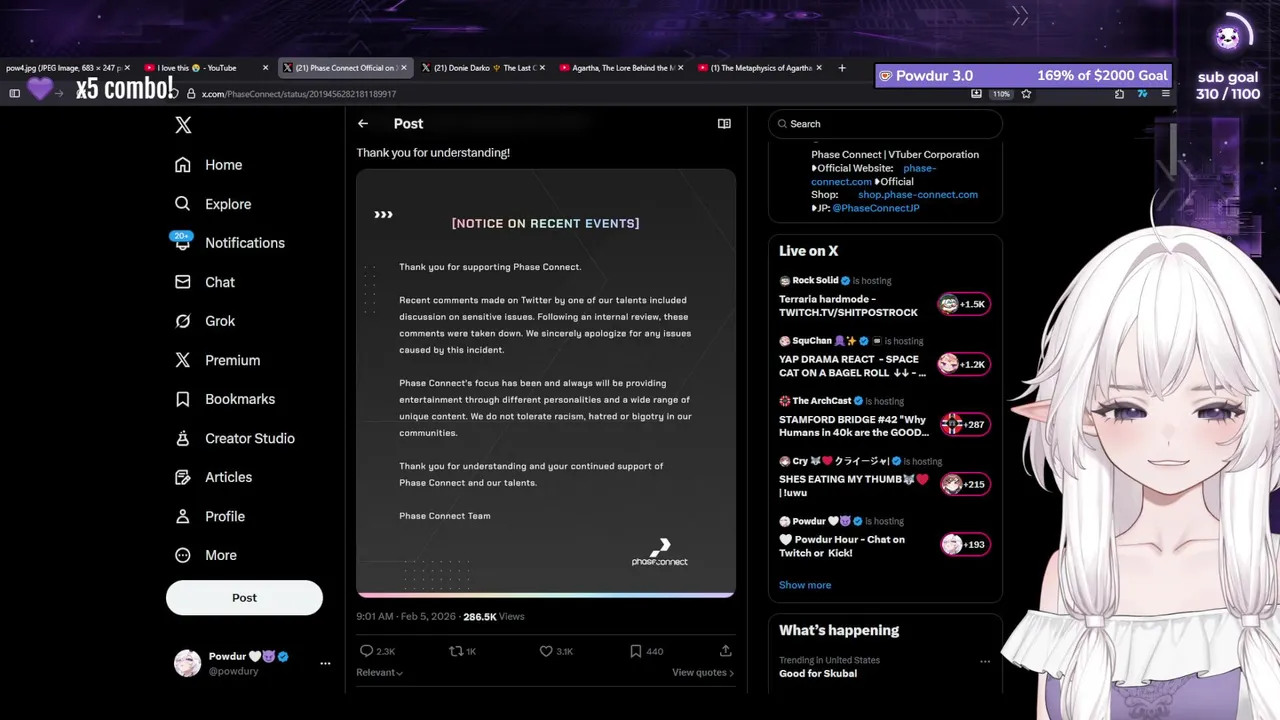The height and width of the screenshot is (720, 1280).
Task: Open reader view icon beside Post header
Action: 724,124
